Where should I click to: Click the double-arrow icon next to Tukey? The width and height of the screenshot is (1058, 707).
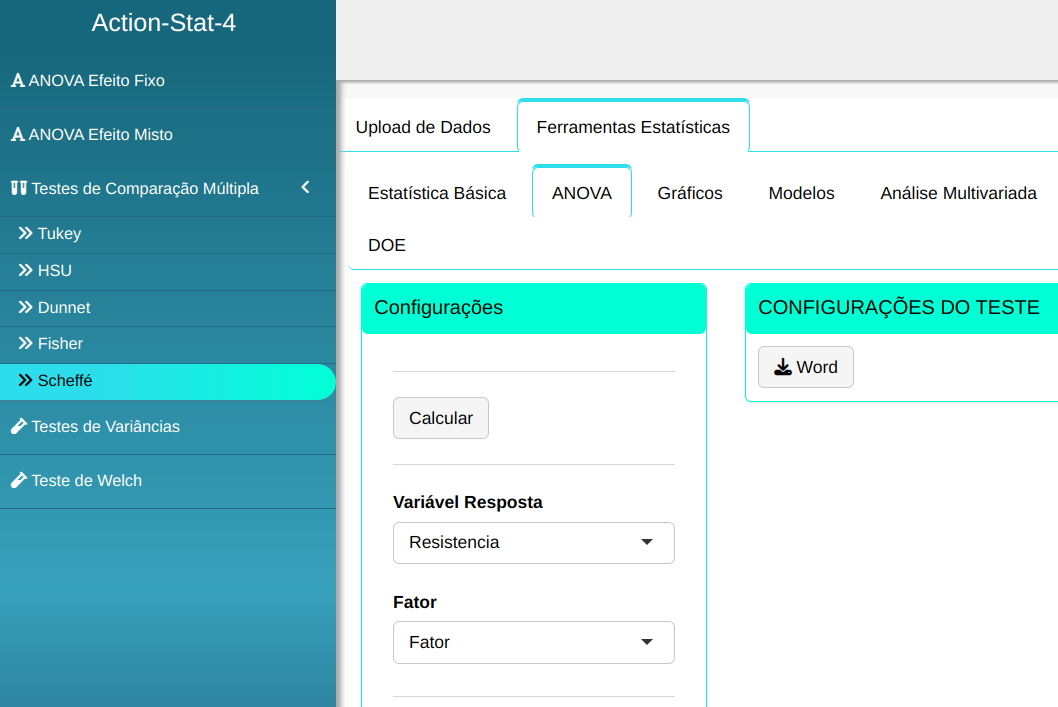click(x=26, y=234)
